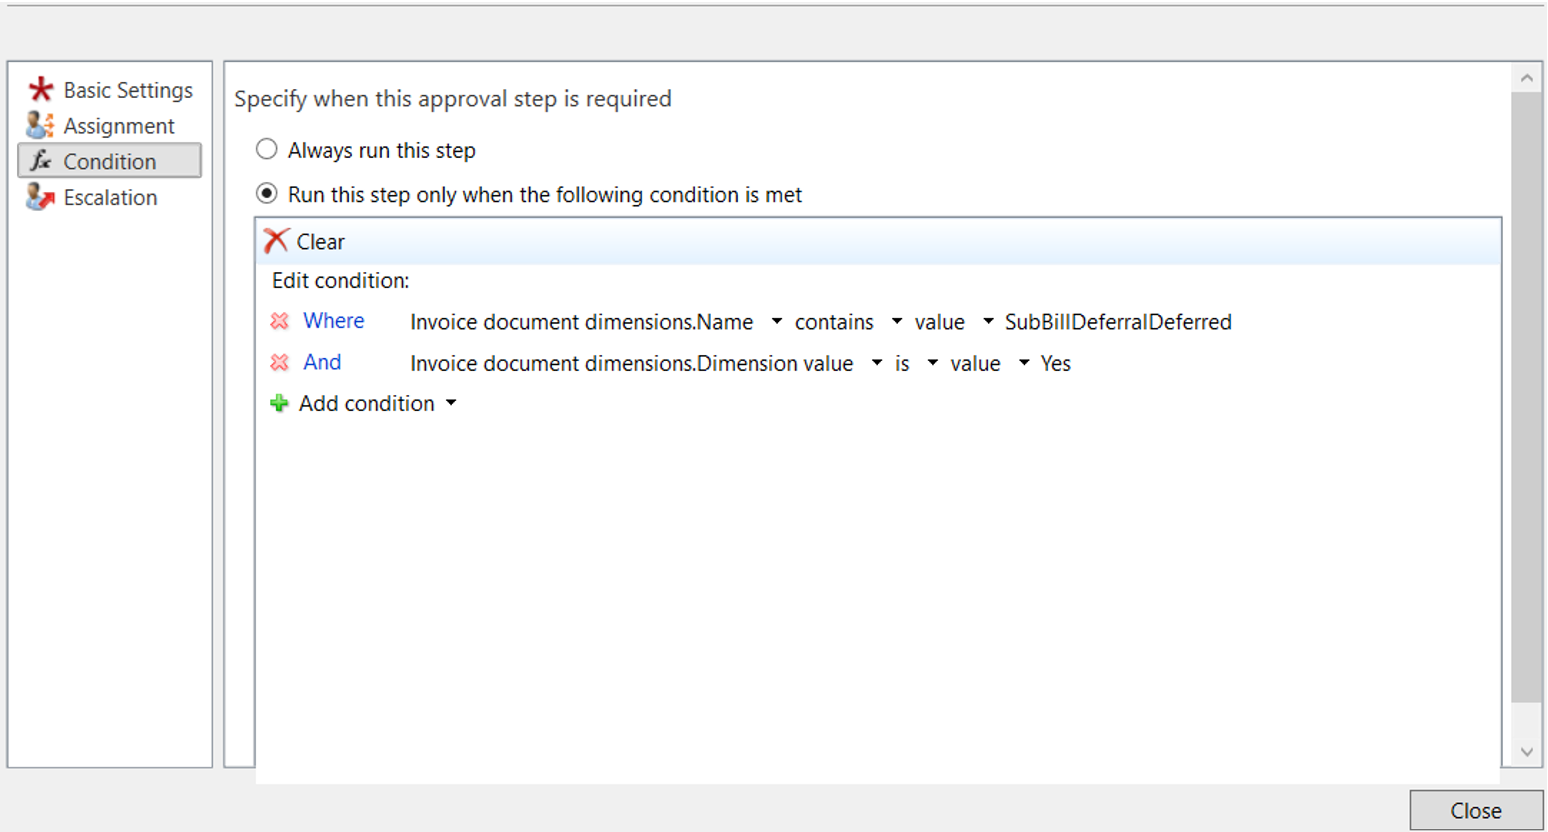Viewport: 1548px width, 832px height.
Task: Click the SubBillDeferralDeferred value field
Action: (1118, 322)
